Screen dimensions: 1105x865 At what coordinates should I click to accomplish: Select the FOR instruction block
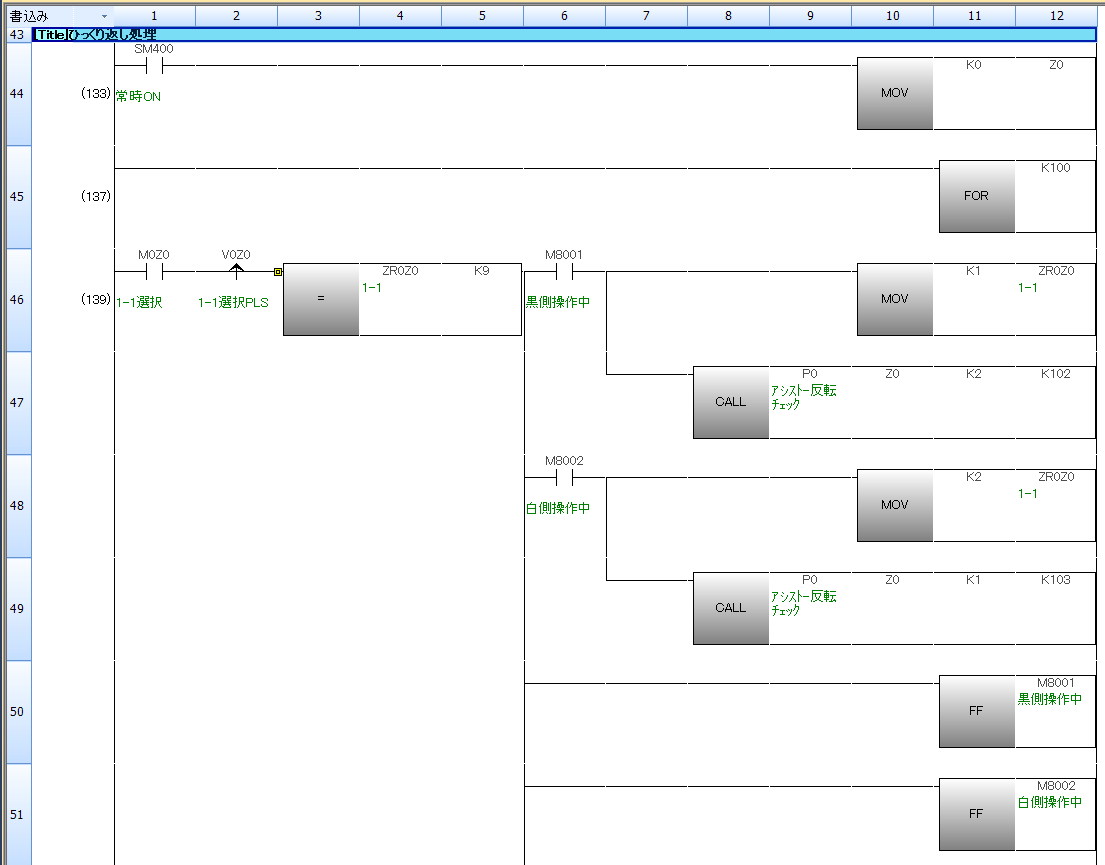pos(976,196)
